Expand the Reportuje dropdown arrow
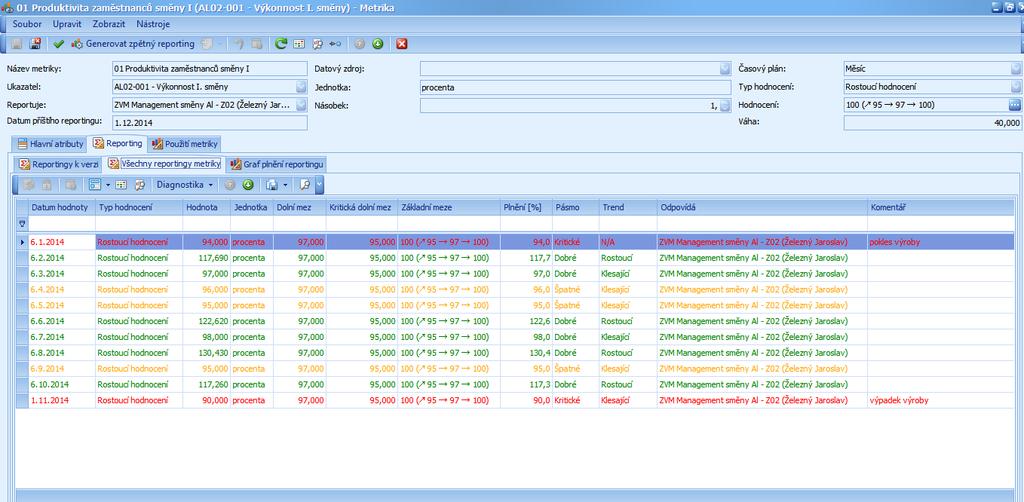Viewport: 1024px width, 502px height. (300, 105)
